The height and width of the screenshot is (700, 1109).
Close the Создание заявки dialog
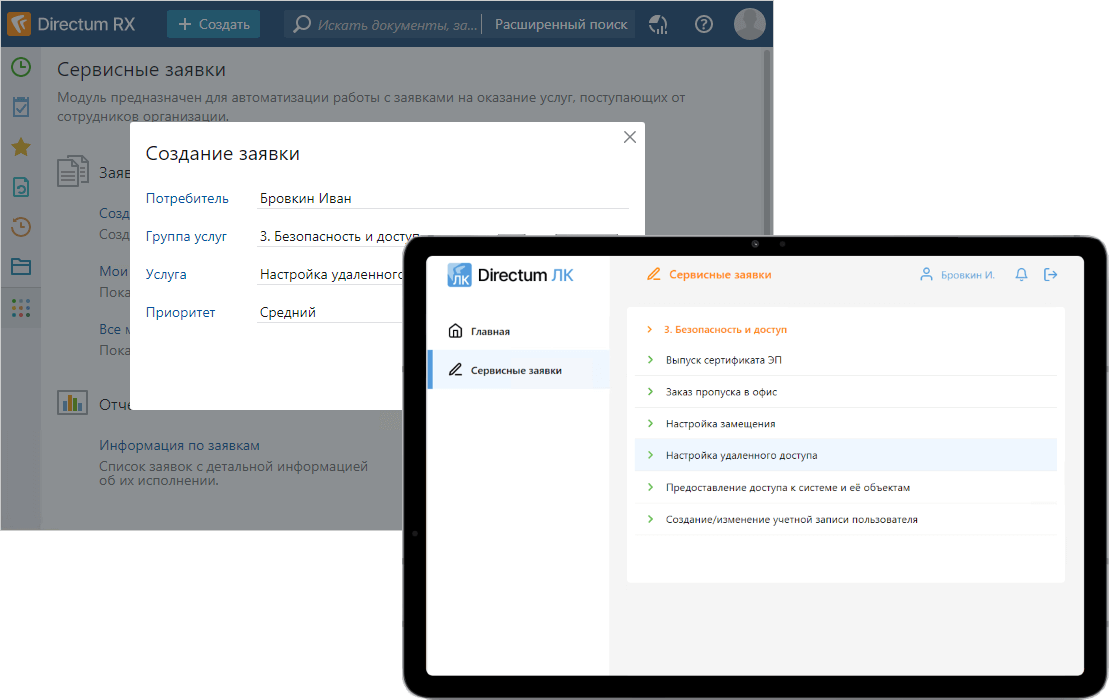pos(629,137)
